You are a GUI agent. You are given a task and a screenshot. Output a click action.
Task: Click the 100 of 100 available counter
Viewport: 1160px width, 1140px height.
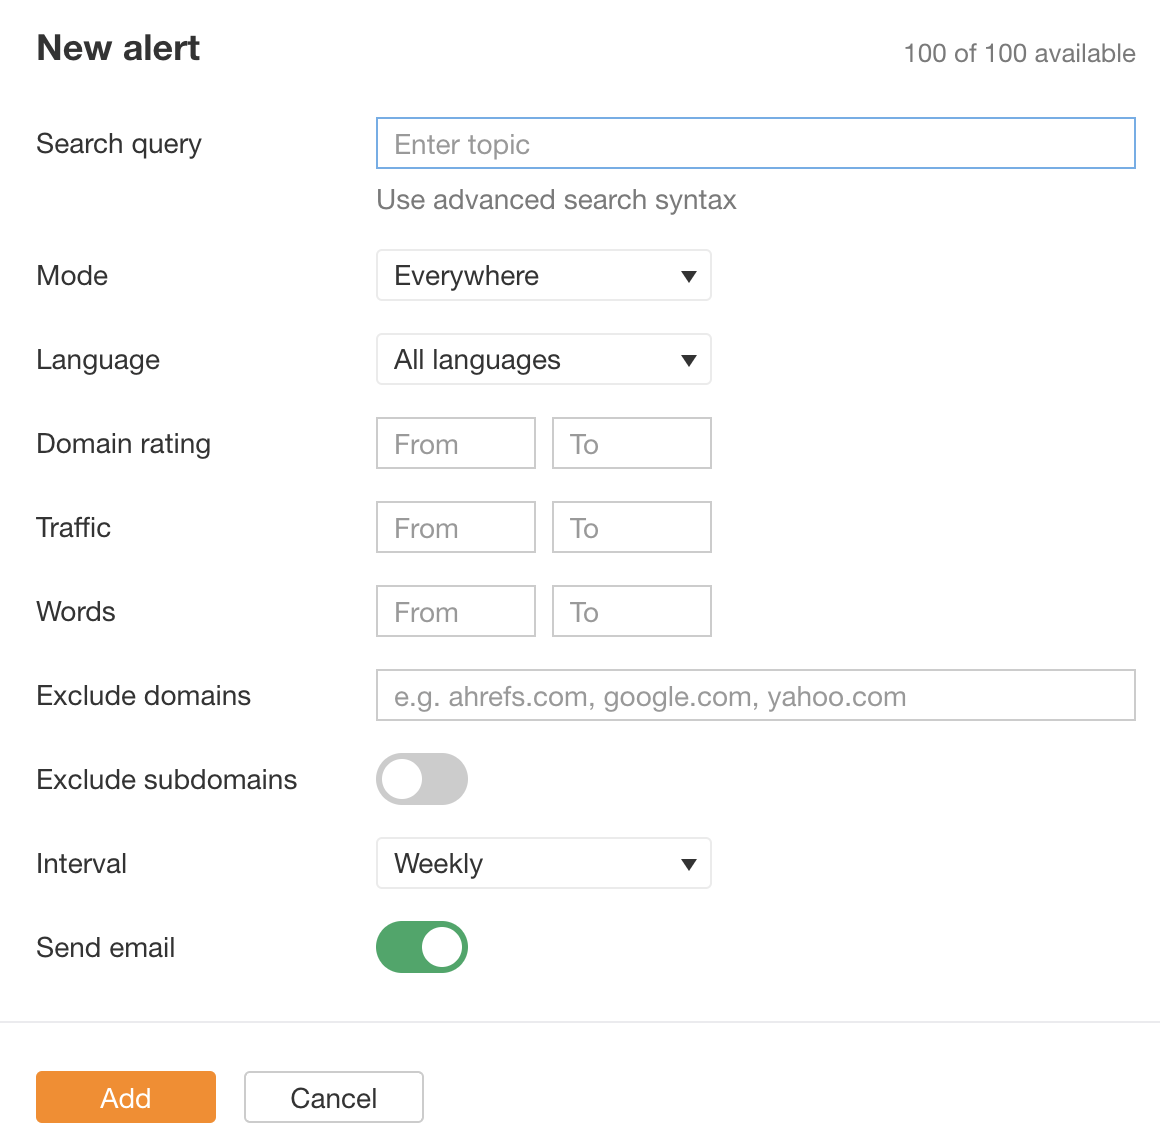(x=1019, y=54)
